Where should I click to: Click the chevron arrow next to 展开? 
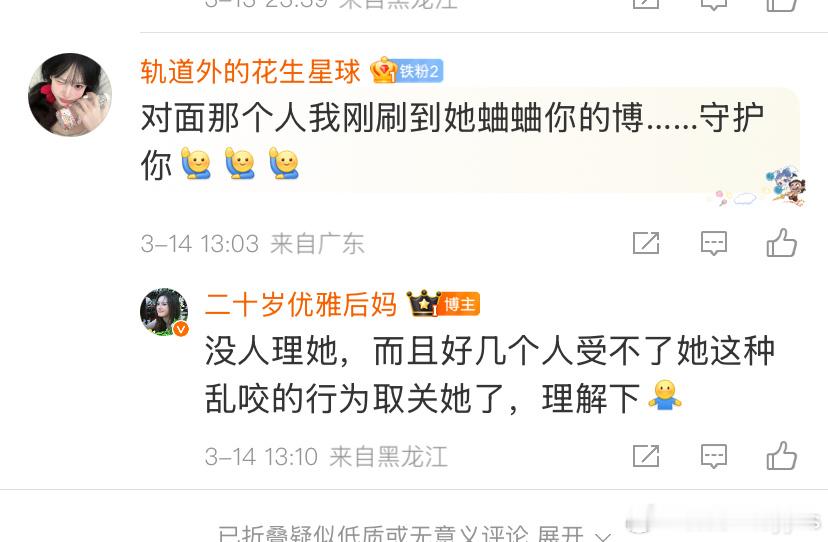pos(602,536)
